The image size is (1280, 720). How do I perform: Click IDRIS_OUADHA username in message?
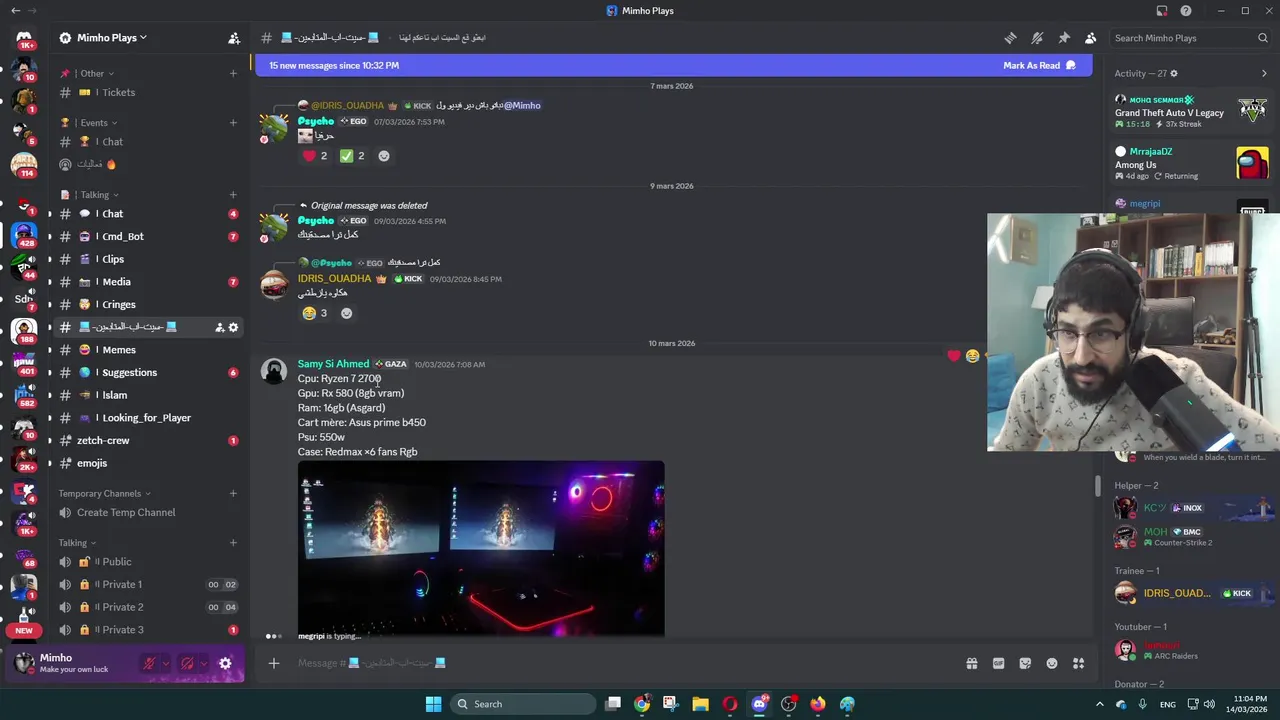pos(334,279)
